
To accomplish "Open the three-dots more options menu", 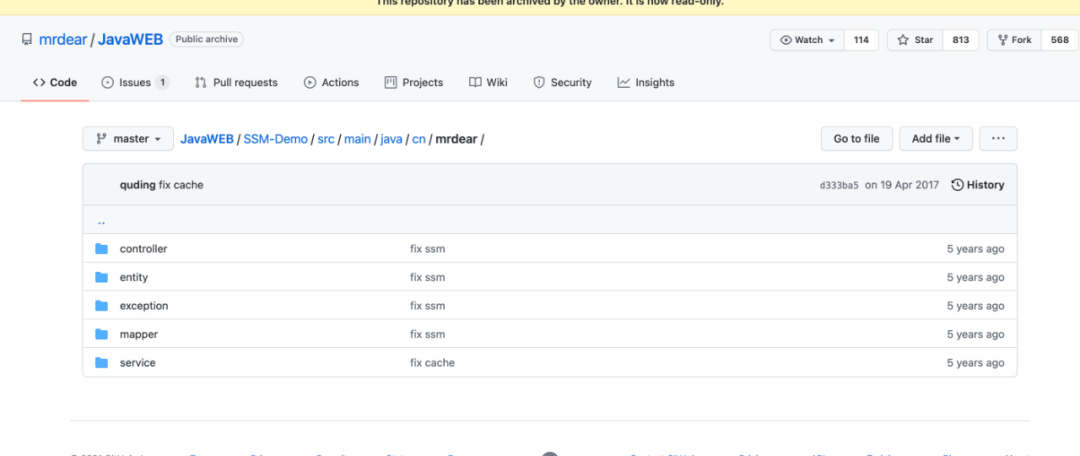I will click(x=998, y=138).
